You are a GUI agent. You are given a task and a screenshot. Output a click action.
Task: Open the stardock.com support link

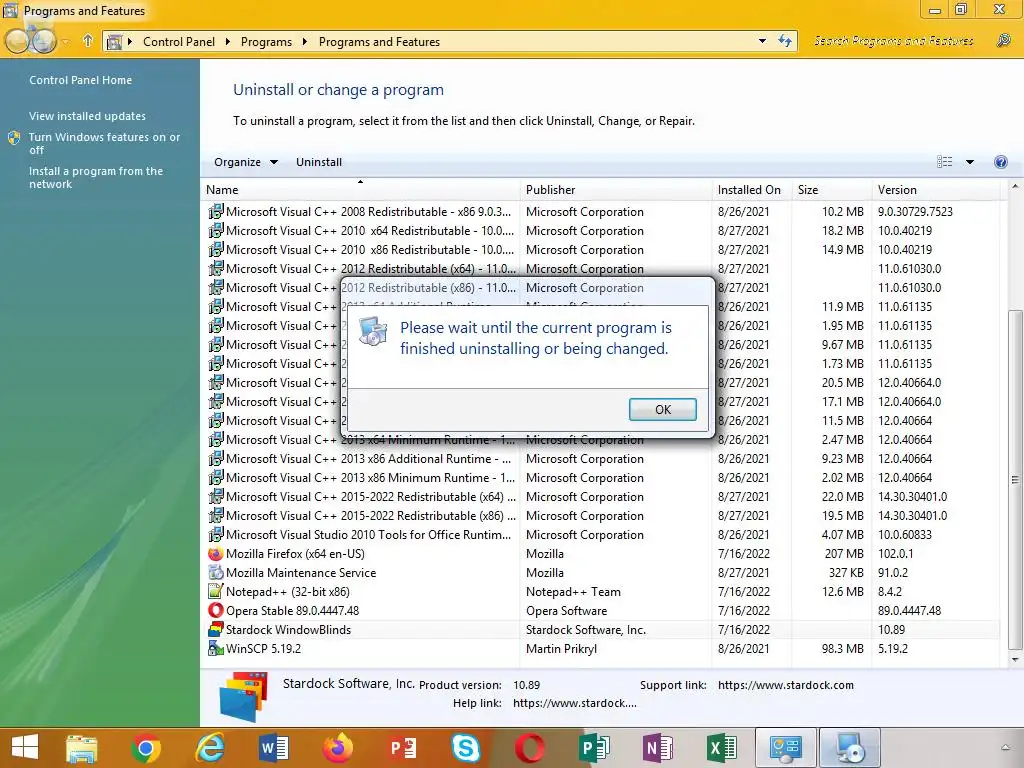click(786, 685)
